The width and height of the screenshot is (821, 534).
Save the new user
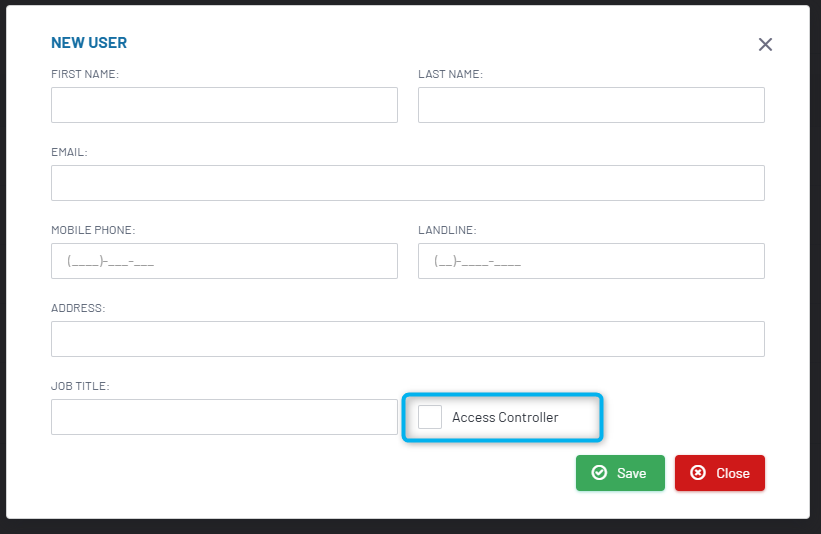click(620, 473)
